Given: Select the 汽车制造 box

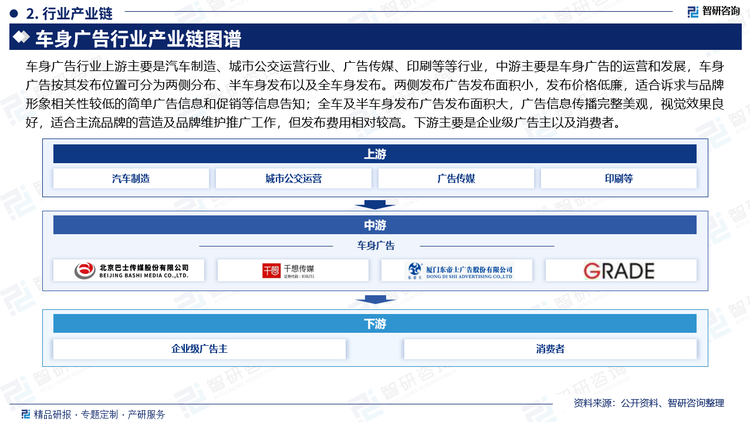Looking at the screenshot, I should pos(131,178).
